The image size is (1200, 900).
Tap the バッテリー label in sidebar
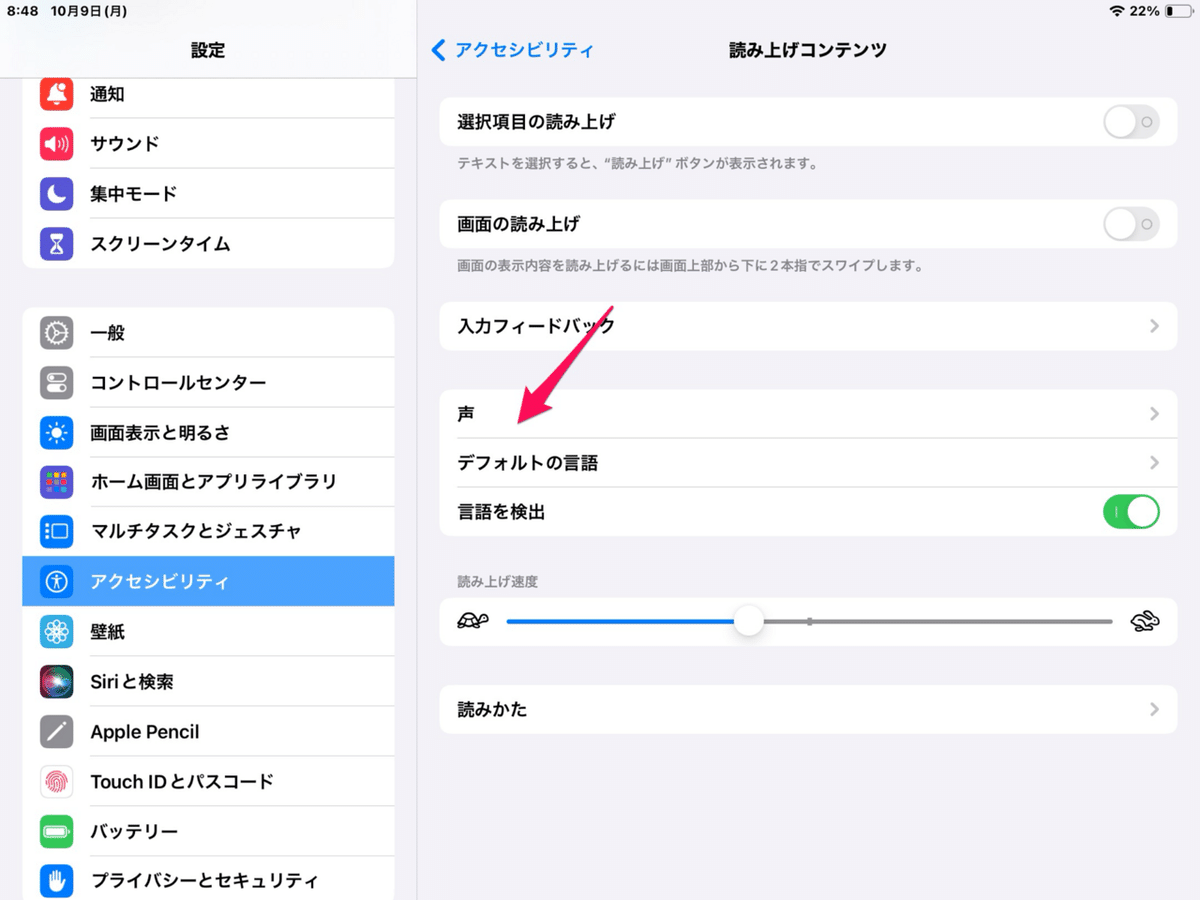pyautogui.click(x=134, y=832)
